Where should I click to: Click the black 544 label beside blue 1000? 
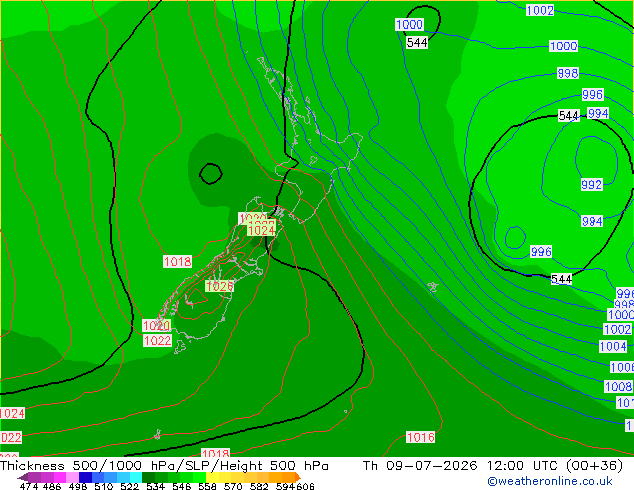pyautogui.click(x=417, y=42)
